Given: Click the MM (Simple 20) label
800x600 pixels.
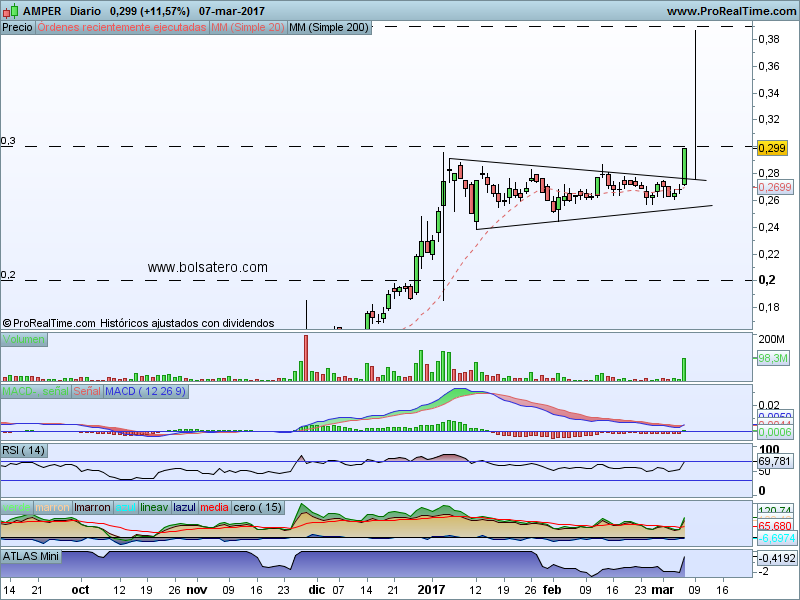Looking at the screenshot, I should click(247, 28).
